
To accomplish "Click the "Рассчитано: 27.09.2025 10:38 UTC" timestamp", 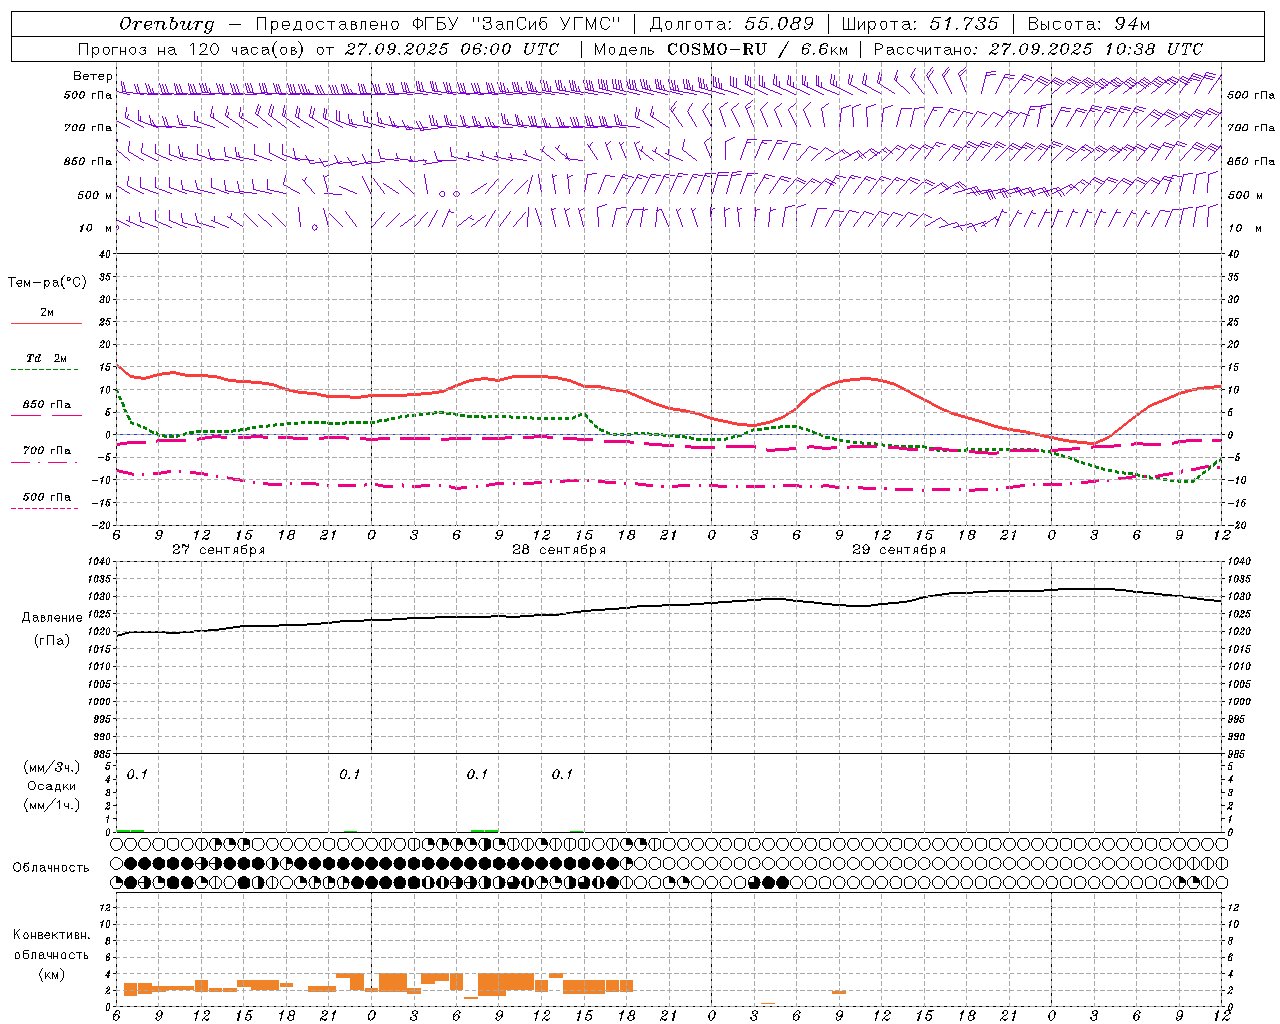I will point(1038,49).
